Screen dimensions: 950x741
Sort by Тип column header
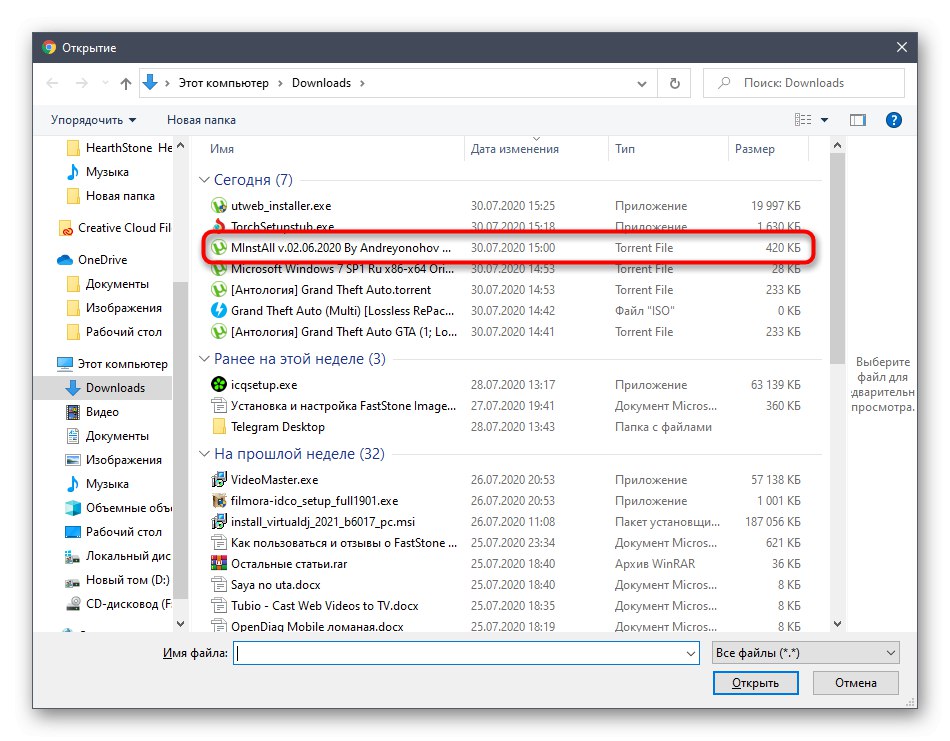[625, 149]
